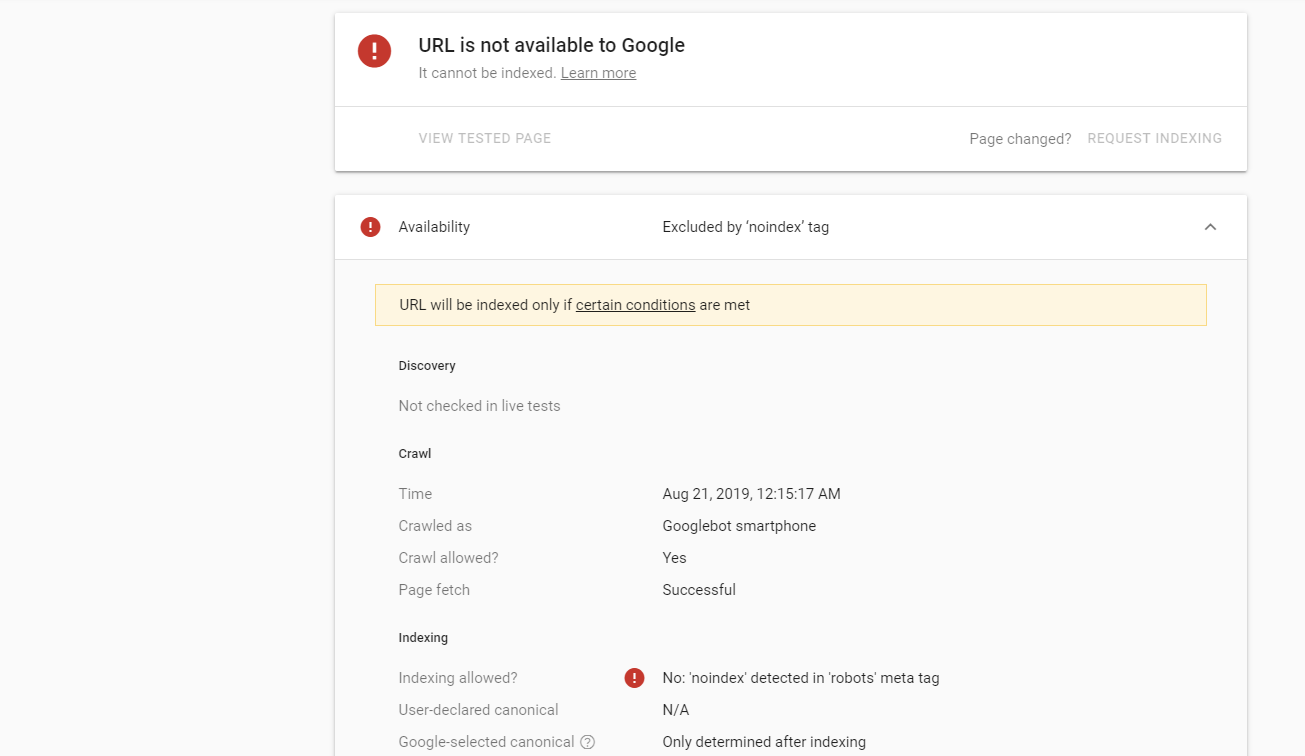Screen dimensions: 1305x756
Task: Click the 'Yes' value for Crawl allowed
Action: point(674,558)
